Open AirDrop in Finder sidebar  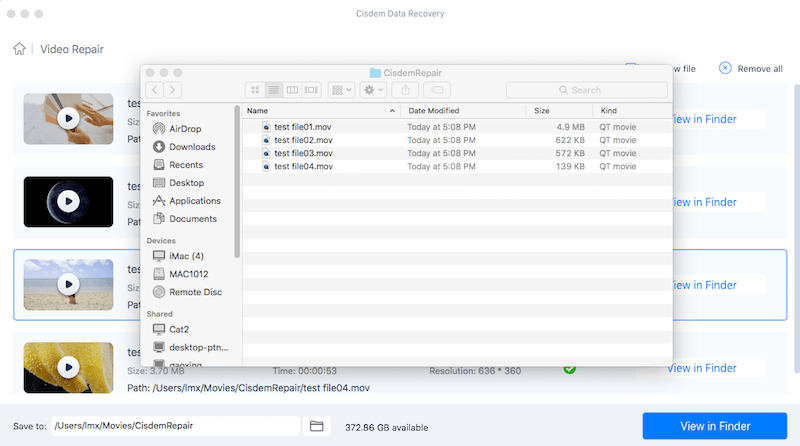185,129
